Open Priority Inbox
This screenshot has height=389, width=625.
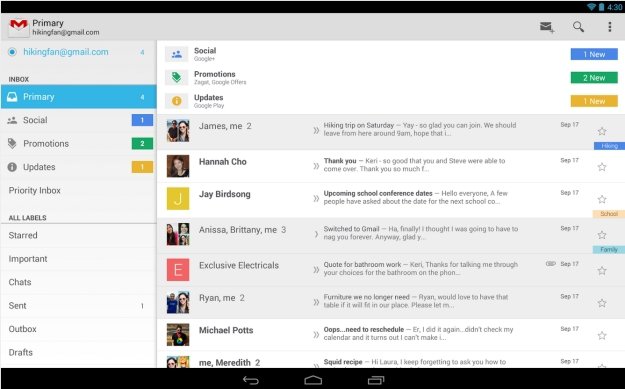click(79, 191)
